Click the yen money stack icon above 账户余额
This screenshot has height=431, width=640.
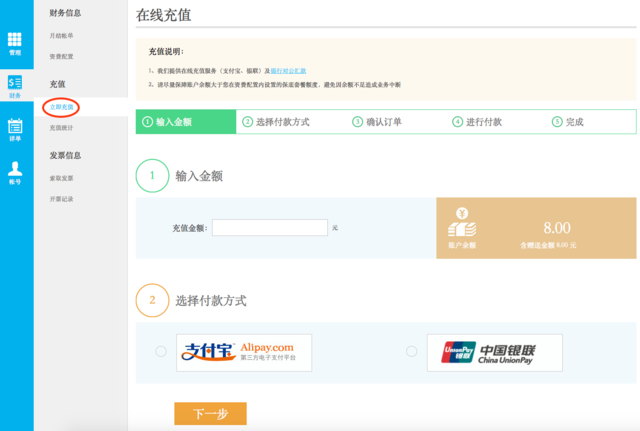[x=462, y=222]
